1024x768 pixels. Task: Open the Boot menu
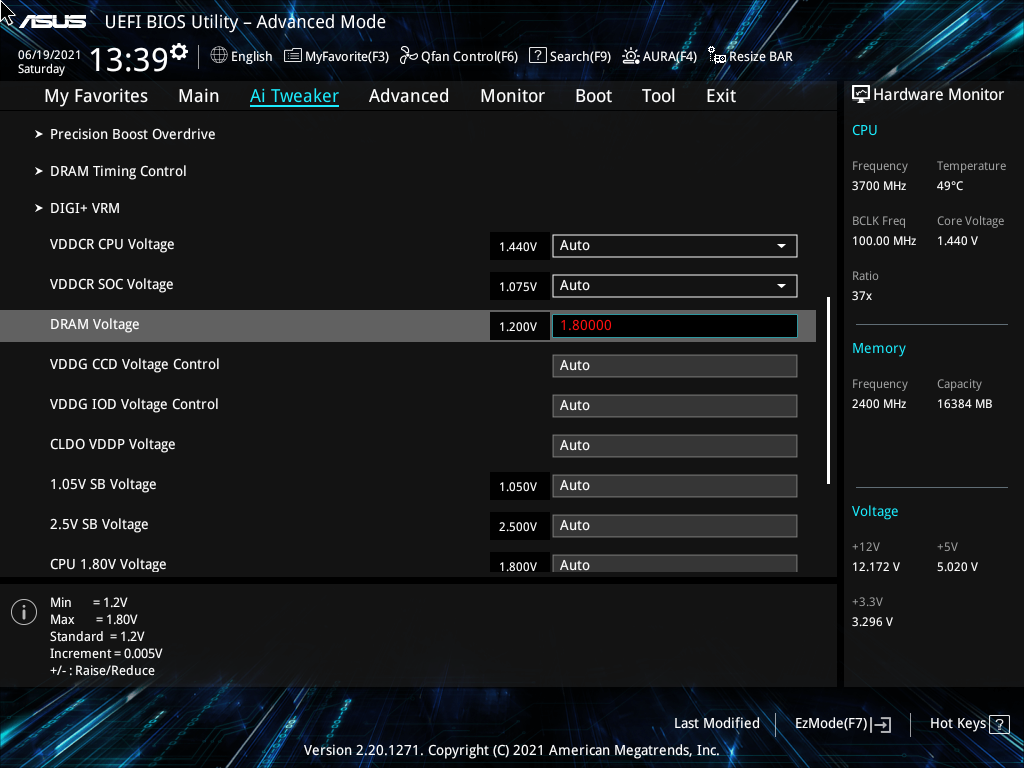[593, 95]
